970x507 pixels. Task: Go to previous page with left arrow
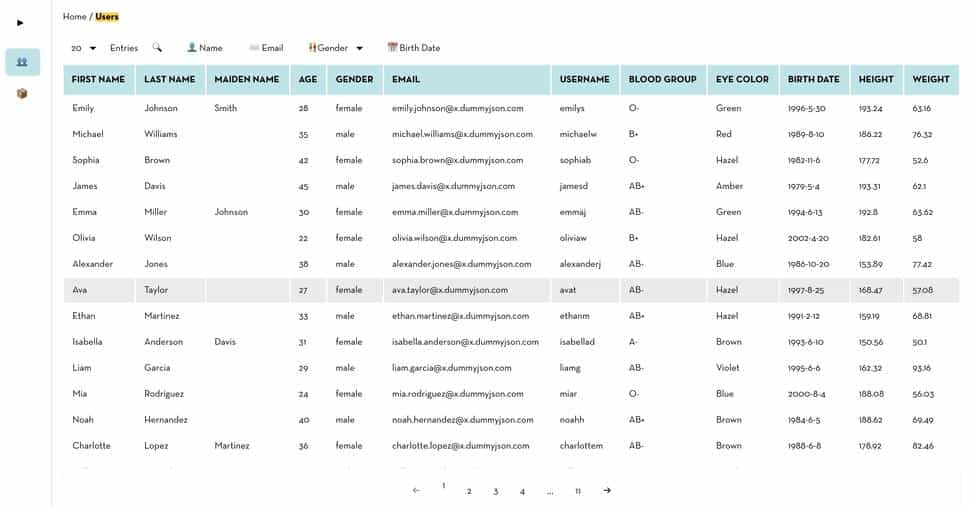tap(416, 491)
